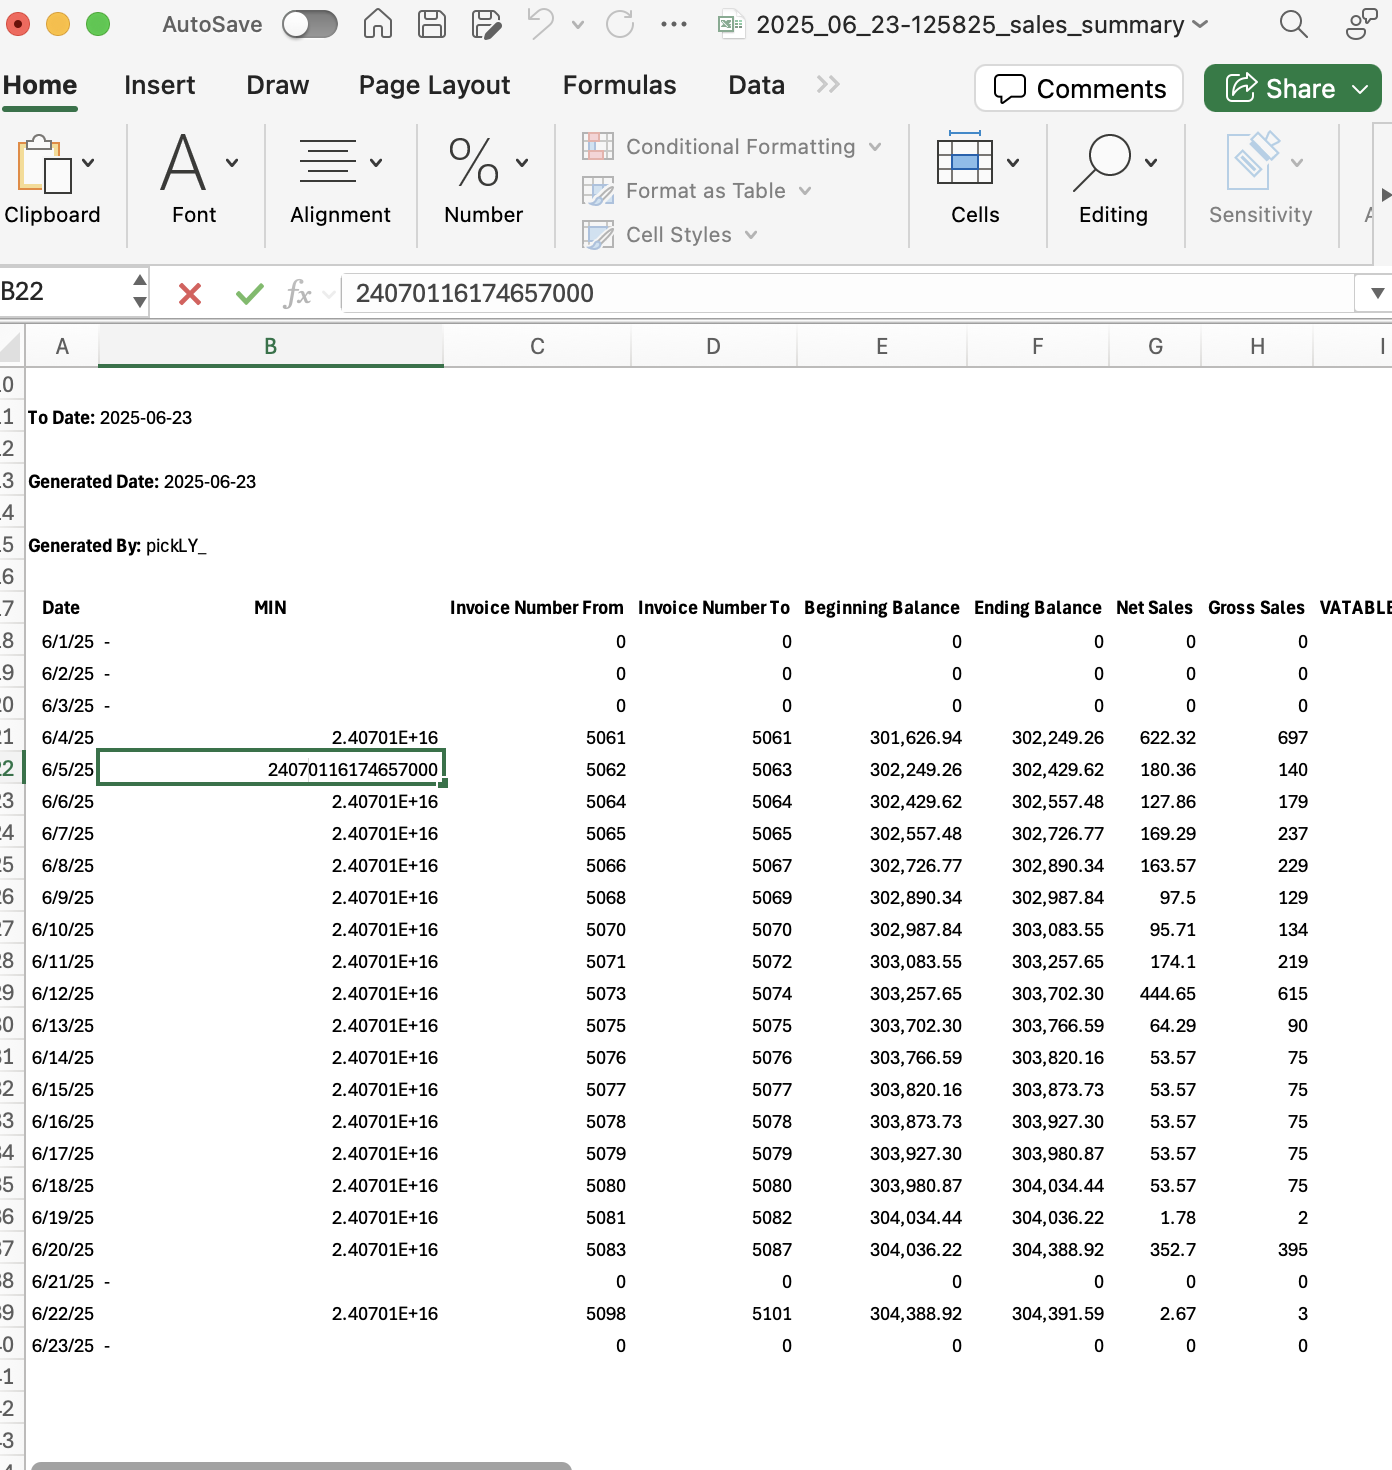Image resolution: width=1392 pixels, height=1470 pixels.
Task: Open the Clipboard paste icon
Action: click(x=44, y=164)
